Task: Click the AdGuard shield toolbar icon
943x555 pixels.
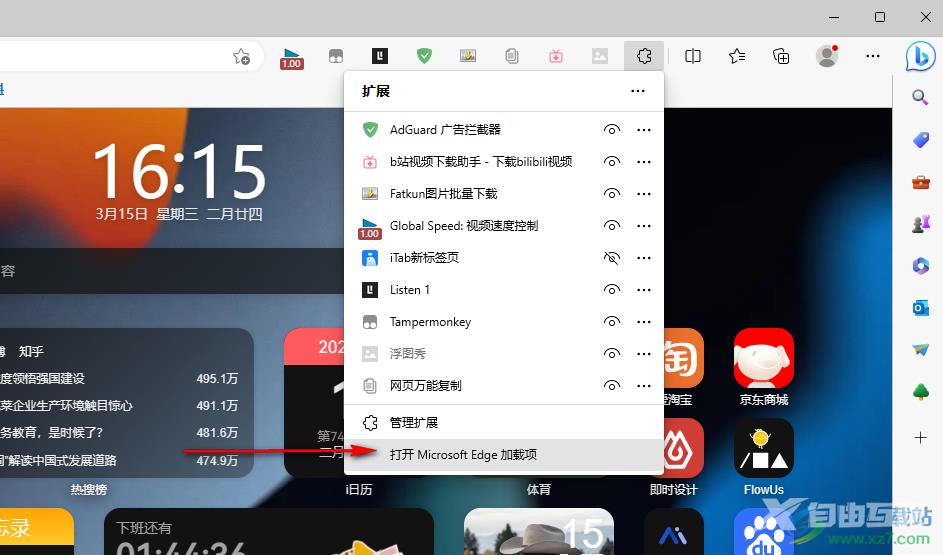Action: 424,56
